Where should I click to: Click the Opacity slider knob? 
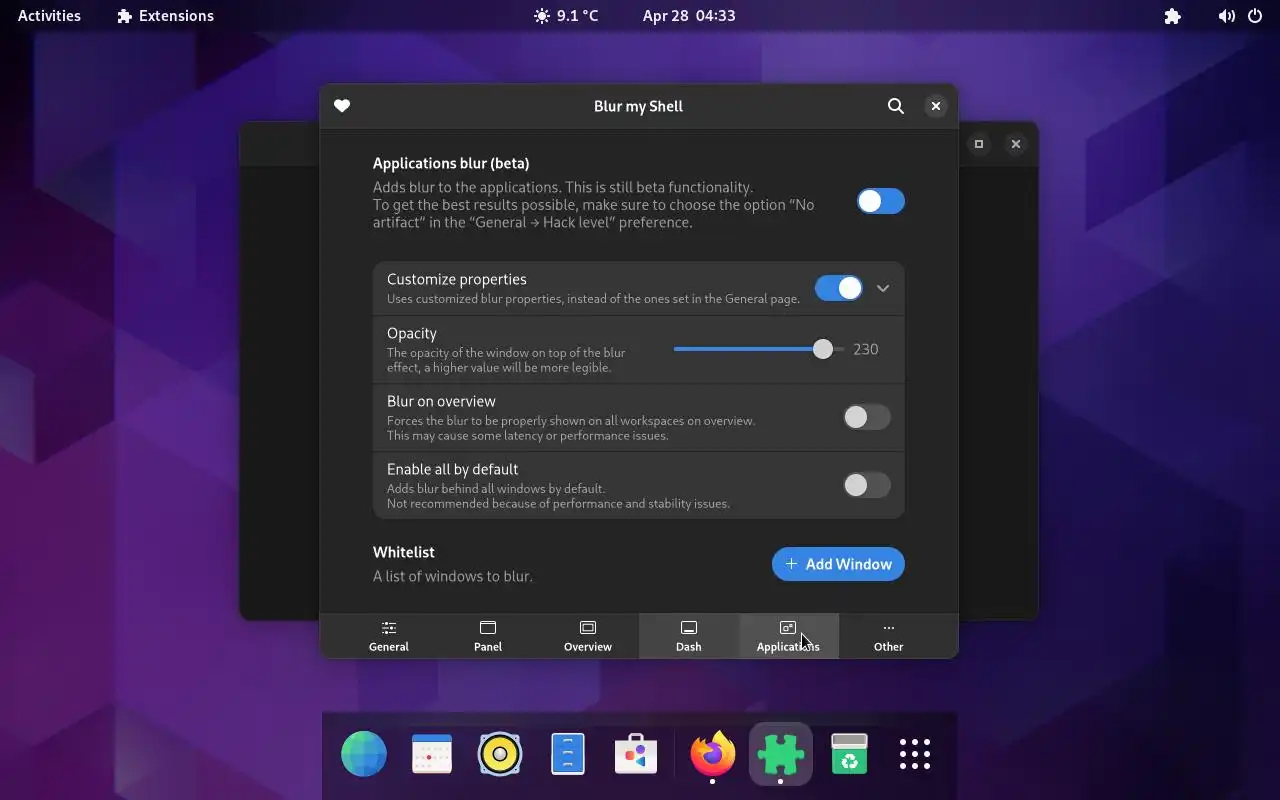click(823, 349)
